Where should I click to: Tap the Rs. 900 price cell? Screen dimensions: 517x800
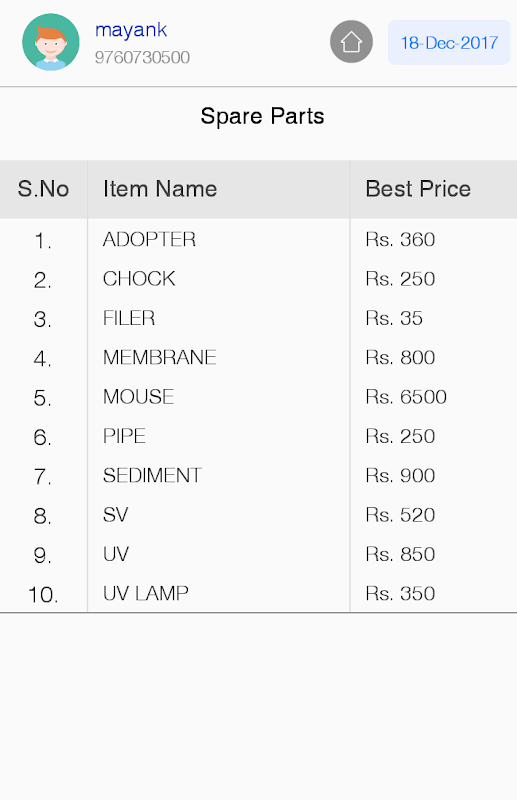click(400, 475)
